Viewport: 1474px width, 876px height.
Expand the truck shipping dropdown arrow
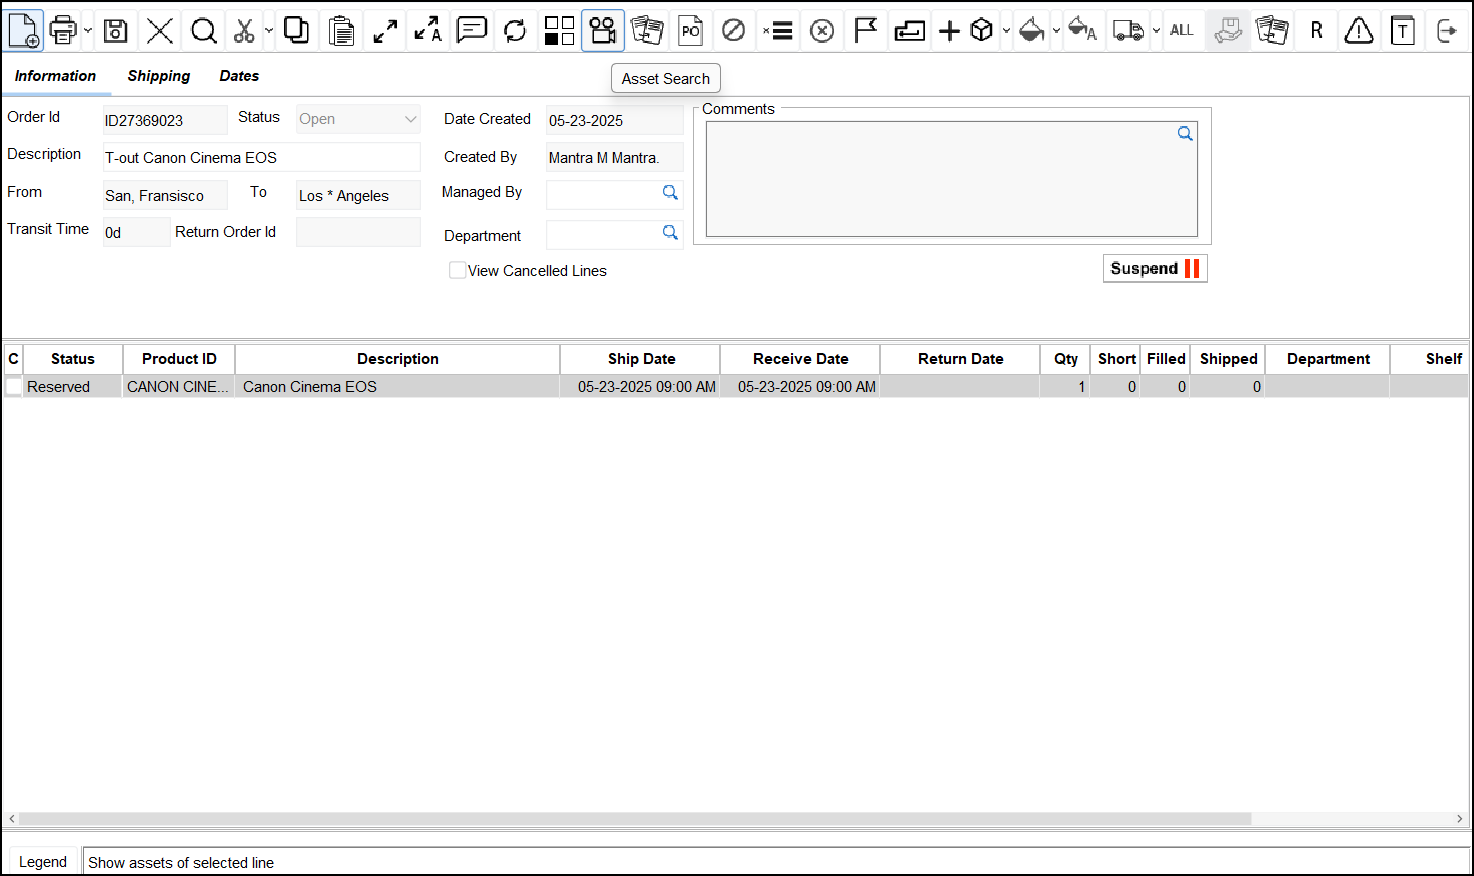click(1156, 31)
